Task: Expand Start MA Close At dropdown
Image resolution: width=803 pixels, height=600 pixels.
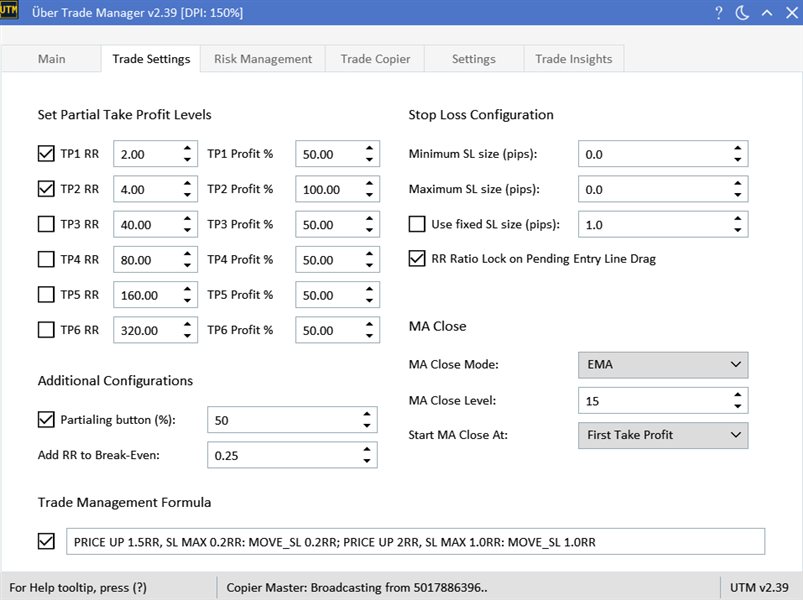Action: click(662, 435)
